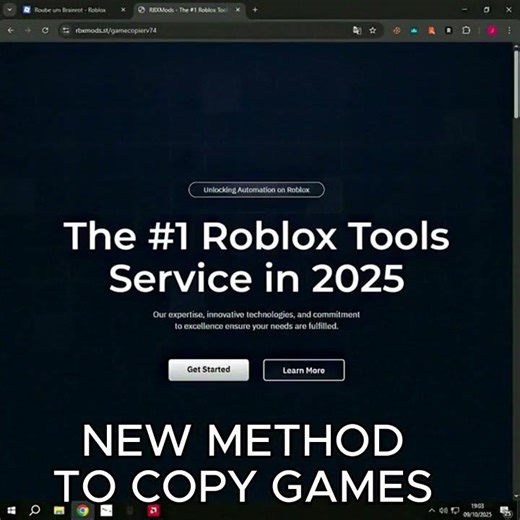
Task: Bookmark this page with the star
Action: [373, 30]
